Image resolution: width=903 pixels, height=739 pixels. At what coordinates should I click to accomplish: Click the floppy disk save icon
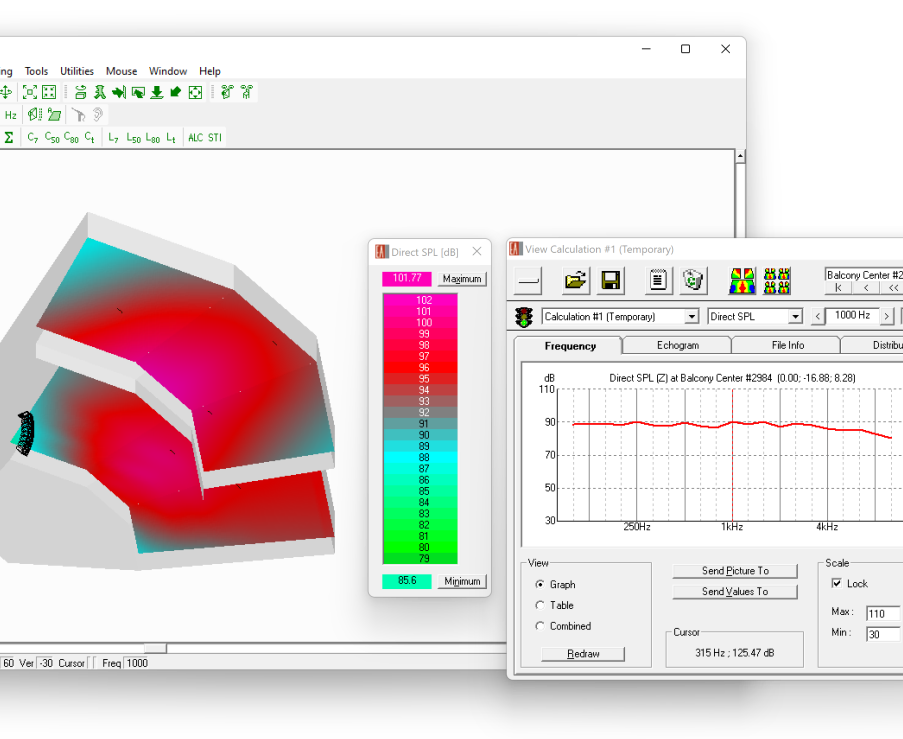pos(610,281)
